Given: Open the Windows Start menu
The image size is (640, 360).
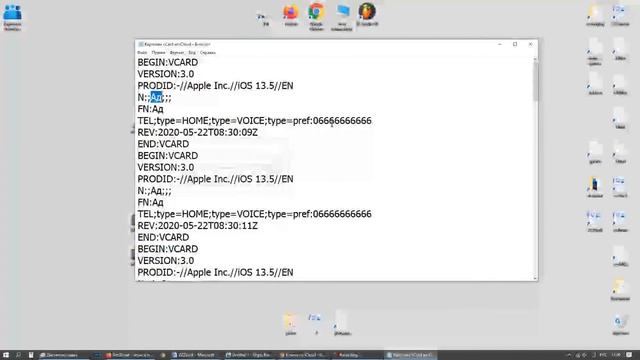Looking at the screenshot, I should coord(6,355).
